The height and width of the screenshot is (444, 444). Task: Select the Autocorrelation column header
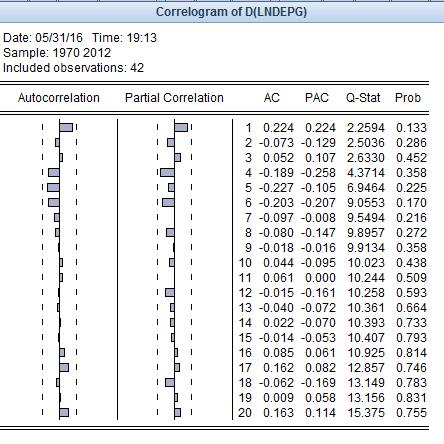59,98
